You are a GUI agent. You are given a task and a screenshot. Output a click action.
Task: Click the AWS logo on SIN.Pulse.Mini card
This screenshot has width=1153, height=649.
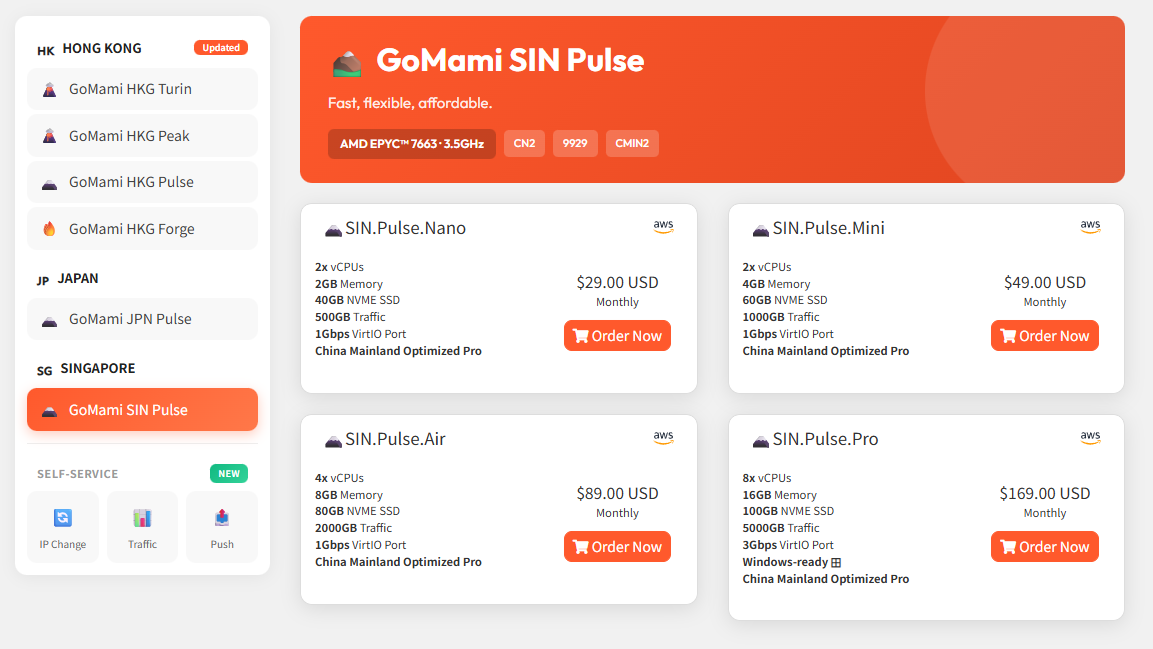coord(1090,227)
